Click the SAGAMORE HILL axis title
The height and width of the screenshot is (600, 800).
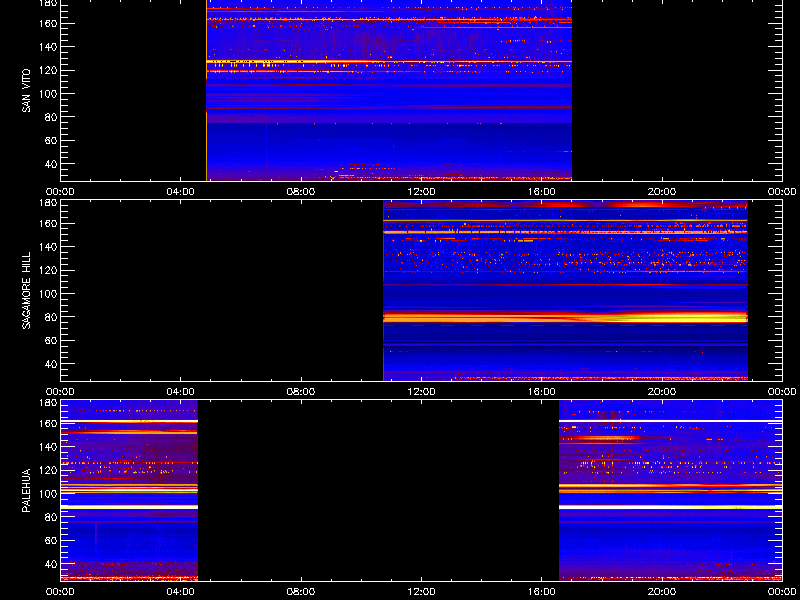pyautogui.click(x=26, y=290)
